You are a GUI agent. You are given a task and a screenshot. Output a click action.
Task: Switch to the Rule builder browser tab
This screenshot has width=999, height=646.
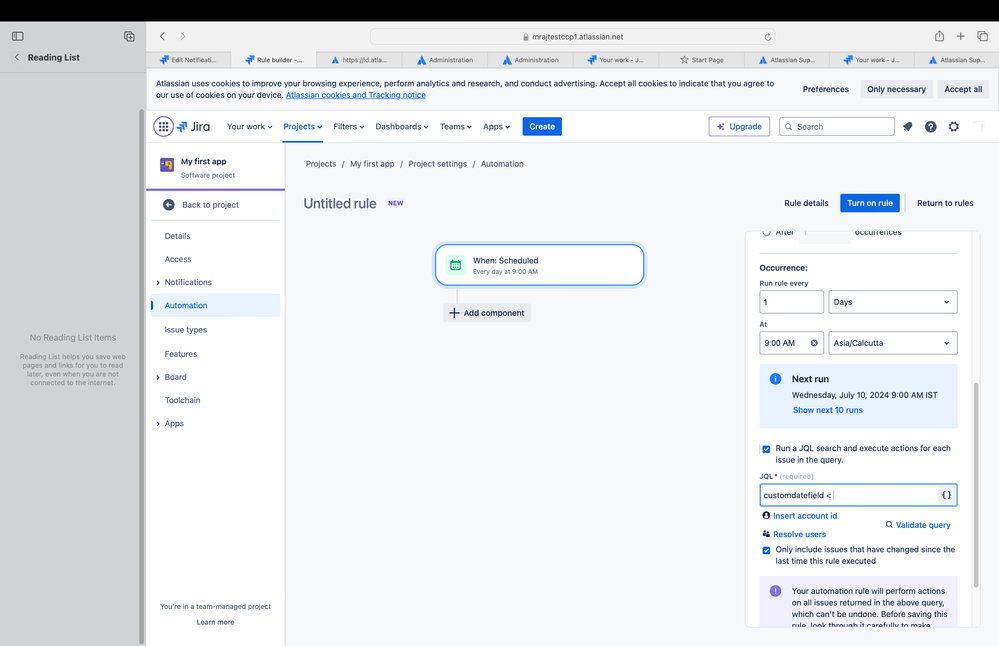click(274, 60)
